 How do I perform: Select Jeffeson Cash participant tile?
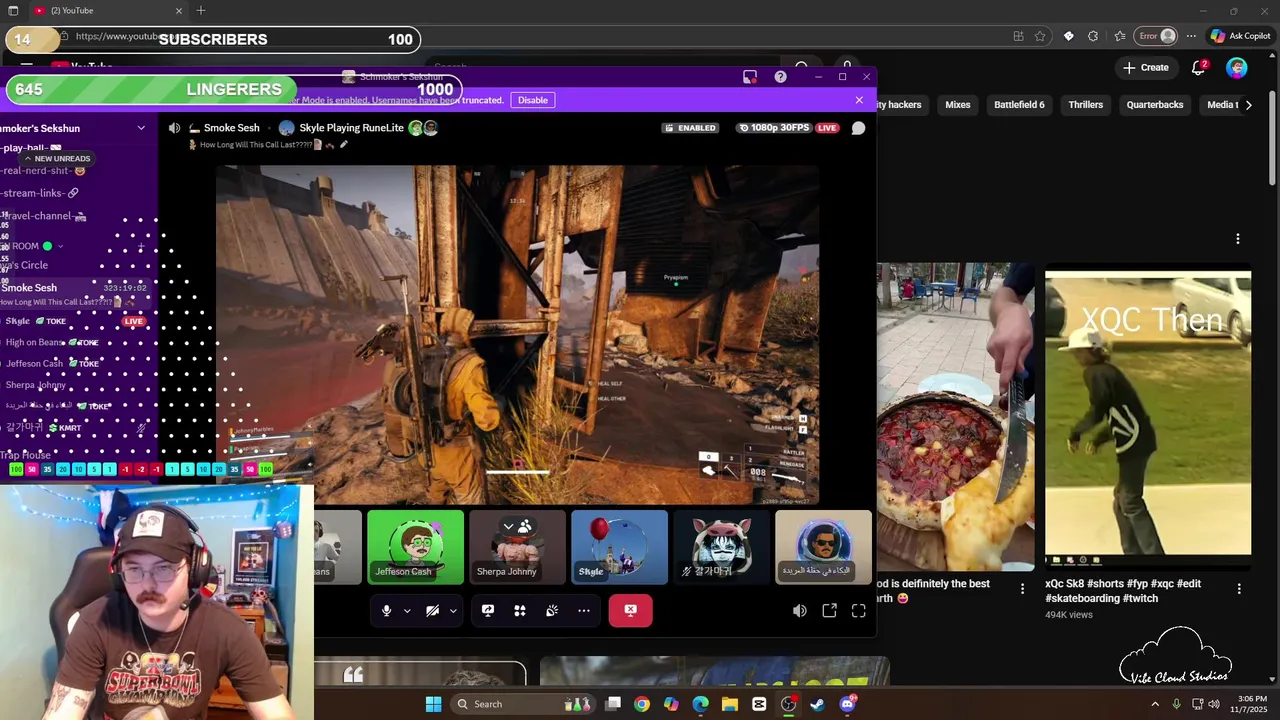coord(415,547)
